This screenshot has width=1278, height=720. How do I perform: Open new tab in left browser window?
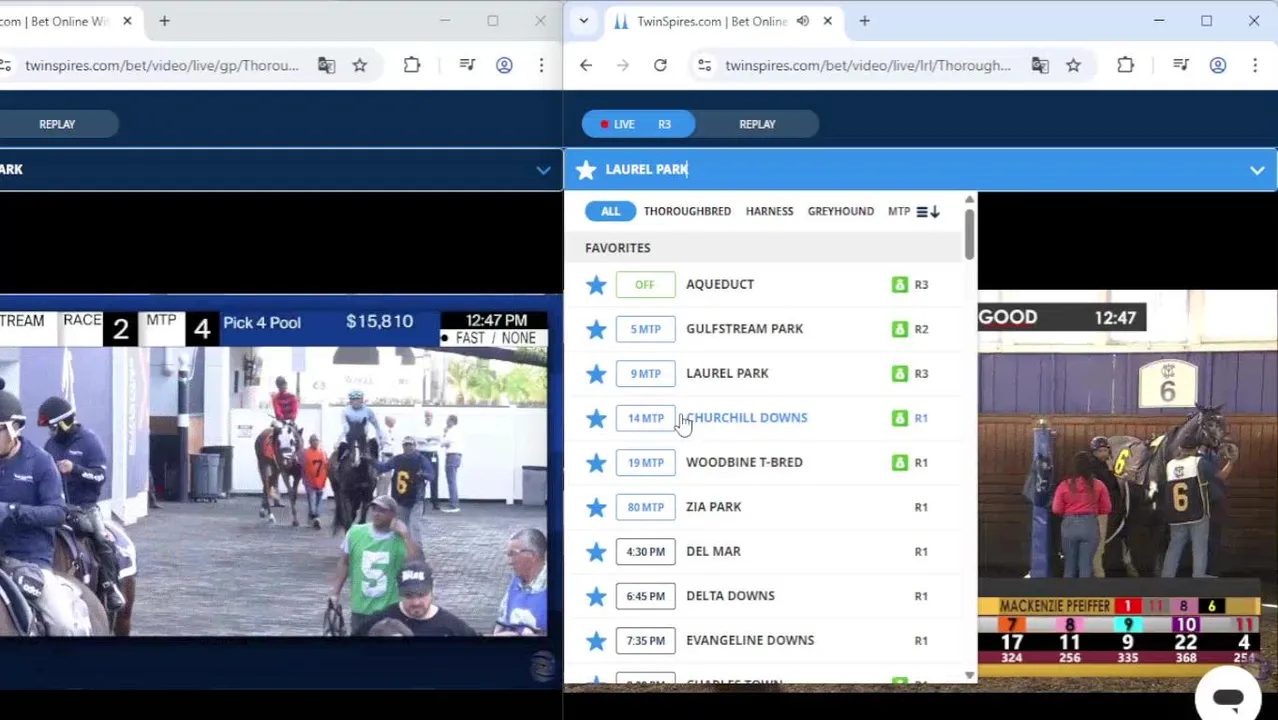coord(164,21)
